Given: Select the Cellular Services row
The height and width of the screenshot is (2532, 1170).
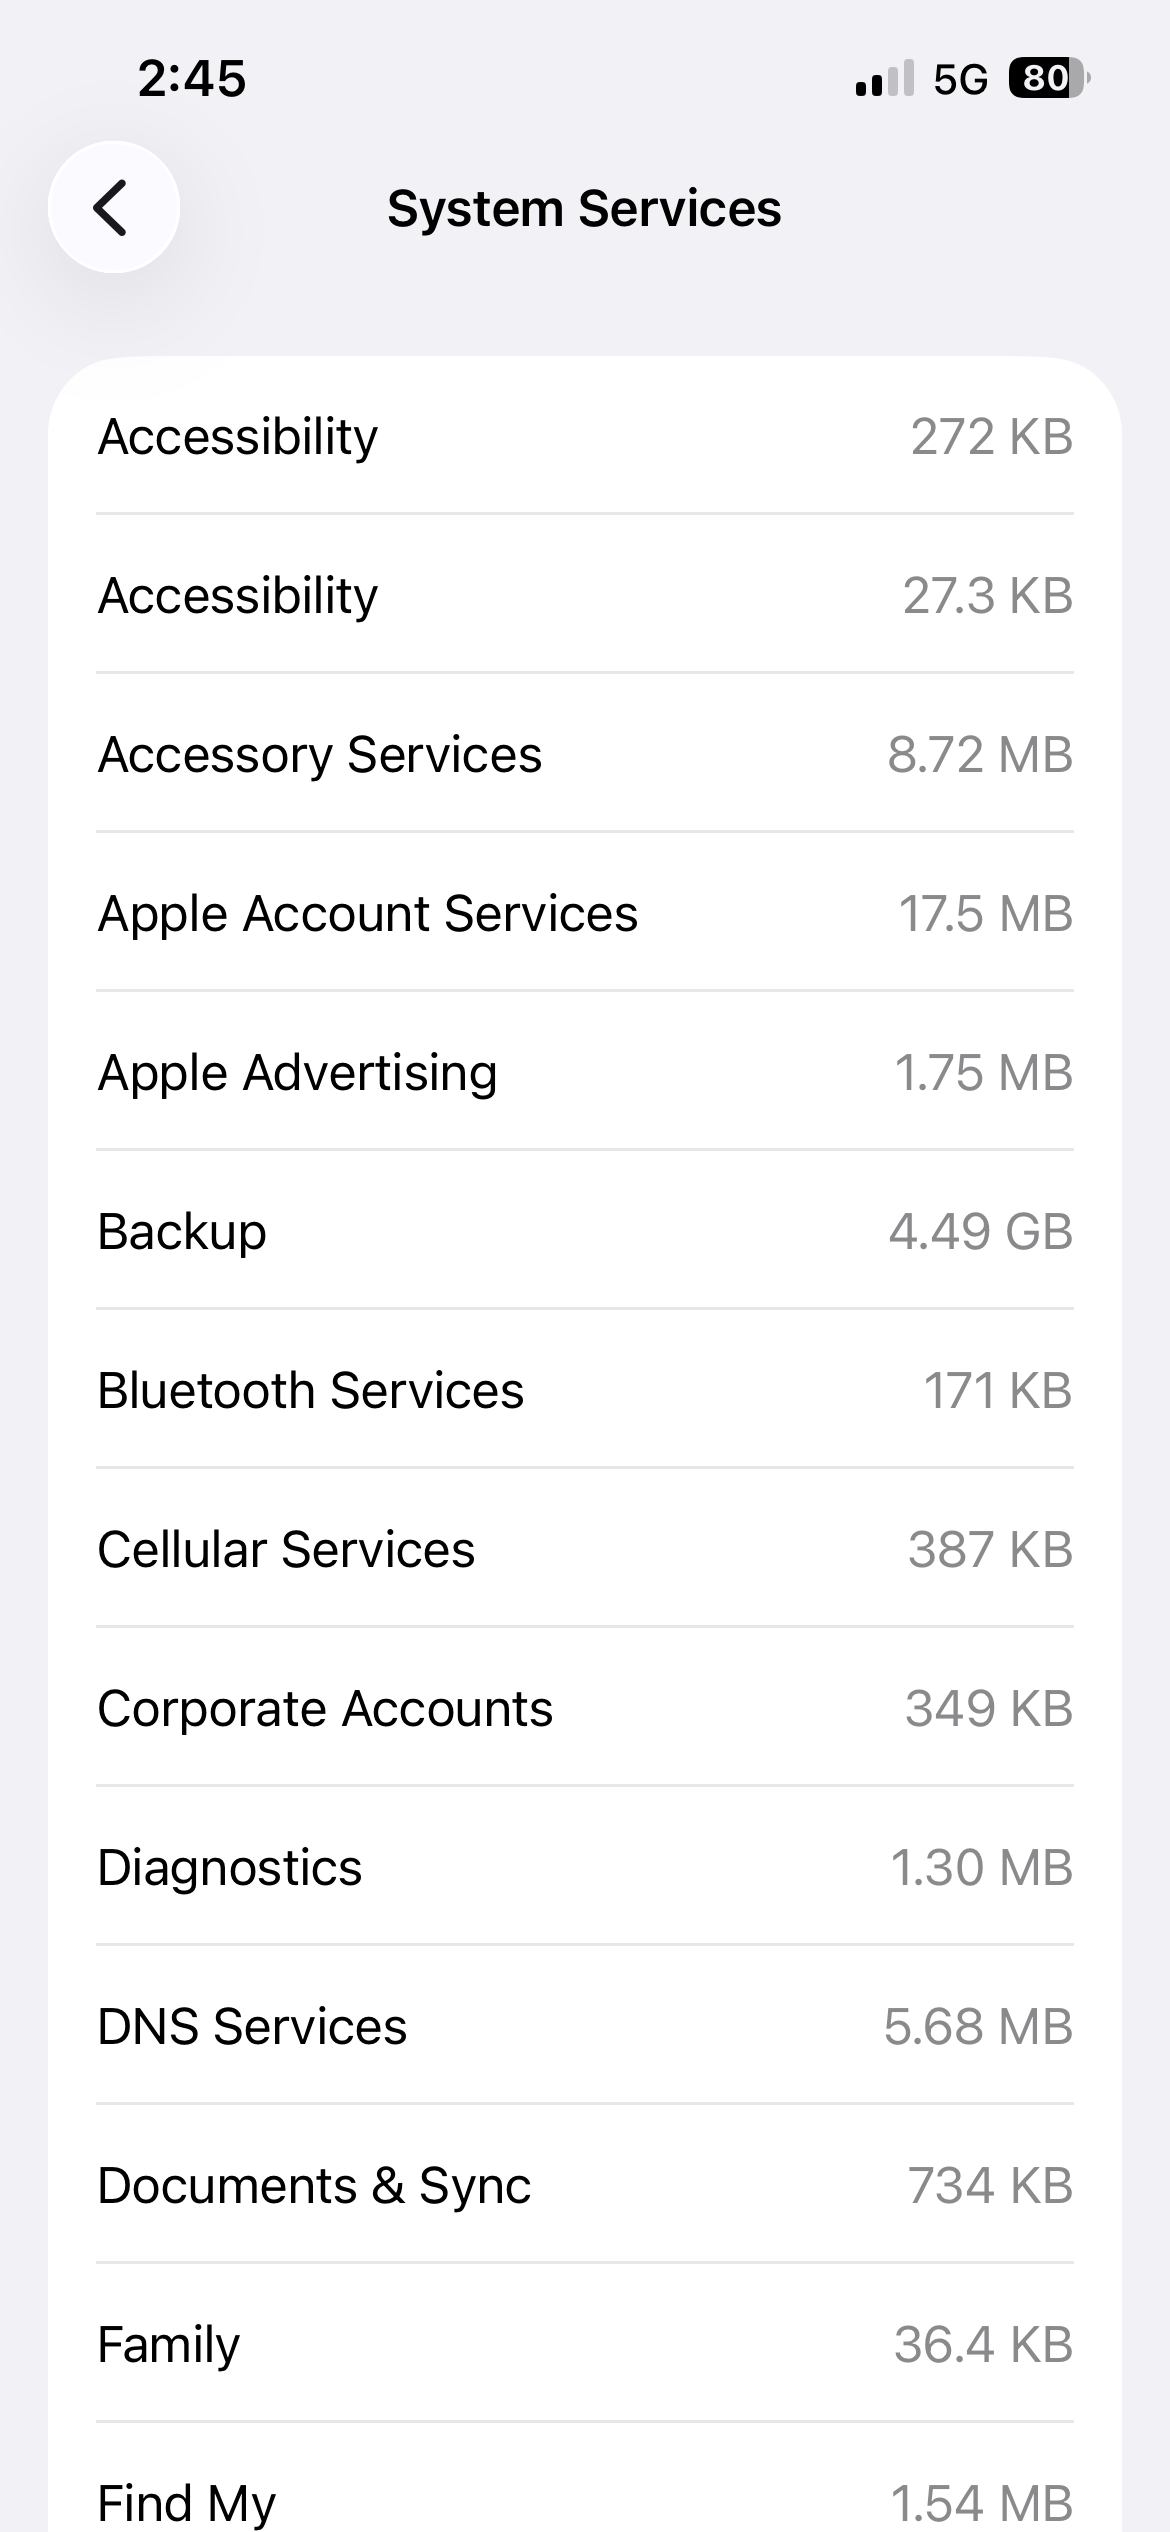Looking at the screenshot, I should pyautogui.click(x=585, y=1549).
